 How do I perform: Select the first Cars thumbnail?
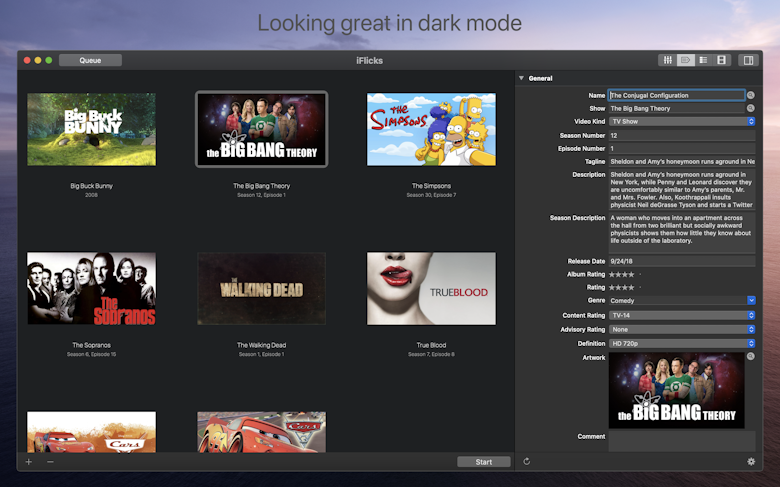click(92, 432)
